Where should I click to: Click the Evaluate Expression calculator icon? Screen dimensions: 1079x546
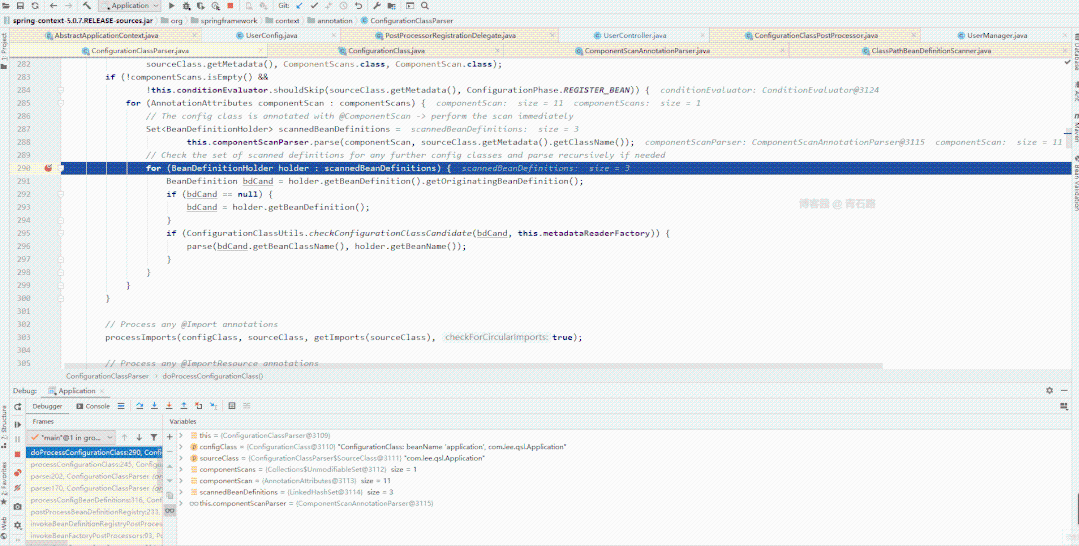point(232,406)
